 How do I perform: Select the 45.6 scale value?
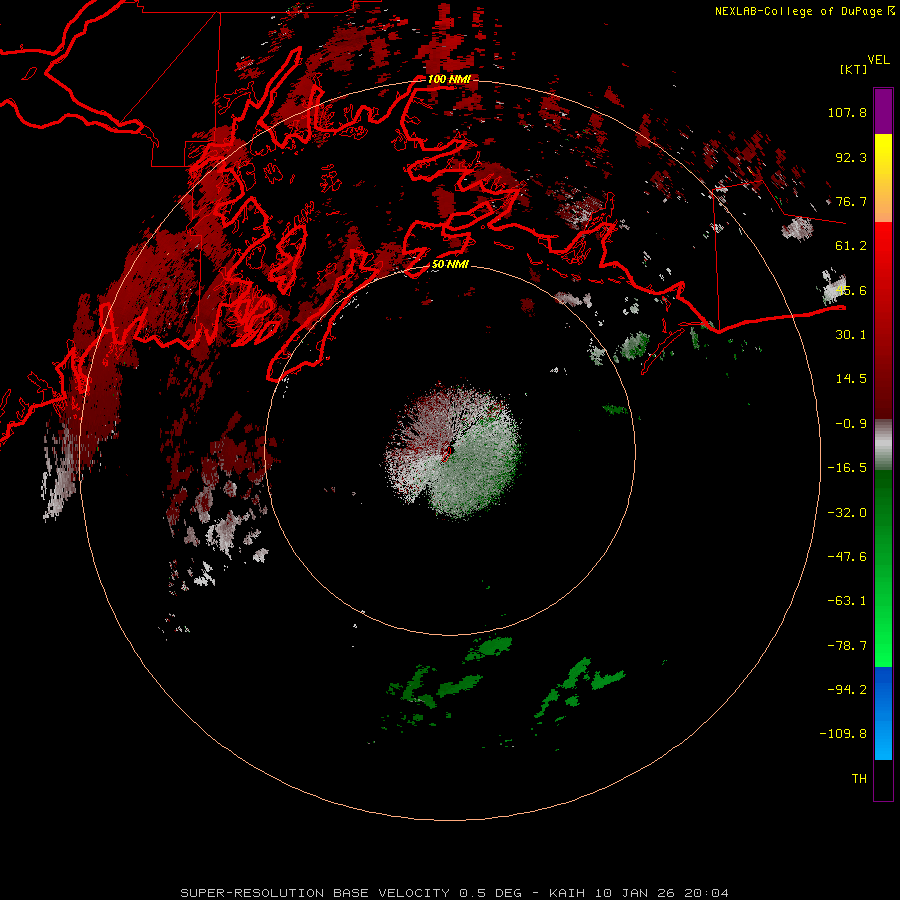pos(851,290)
